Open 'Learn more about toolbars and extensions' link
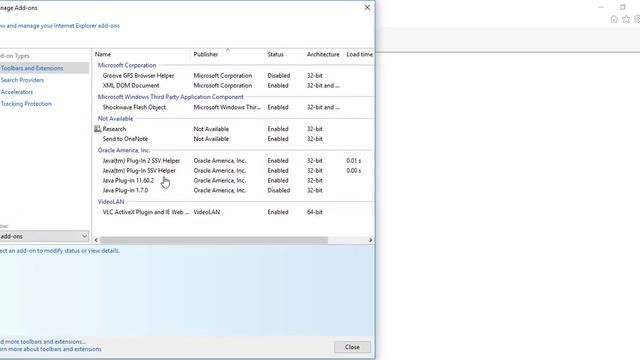 click(51, 349)
